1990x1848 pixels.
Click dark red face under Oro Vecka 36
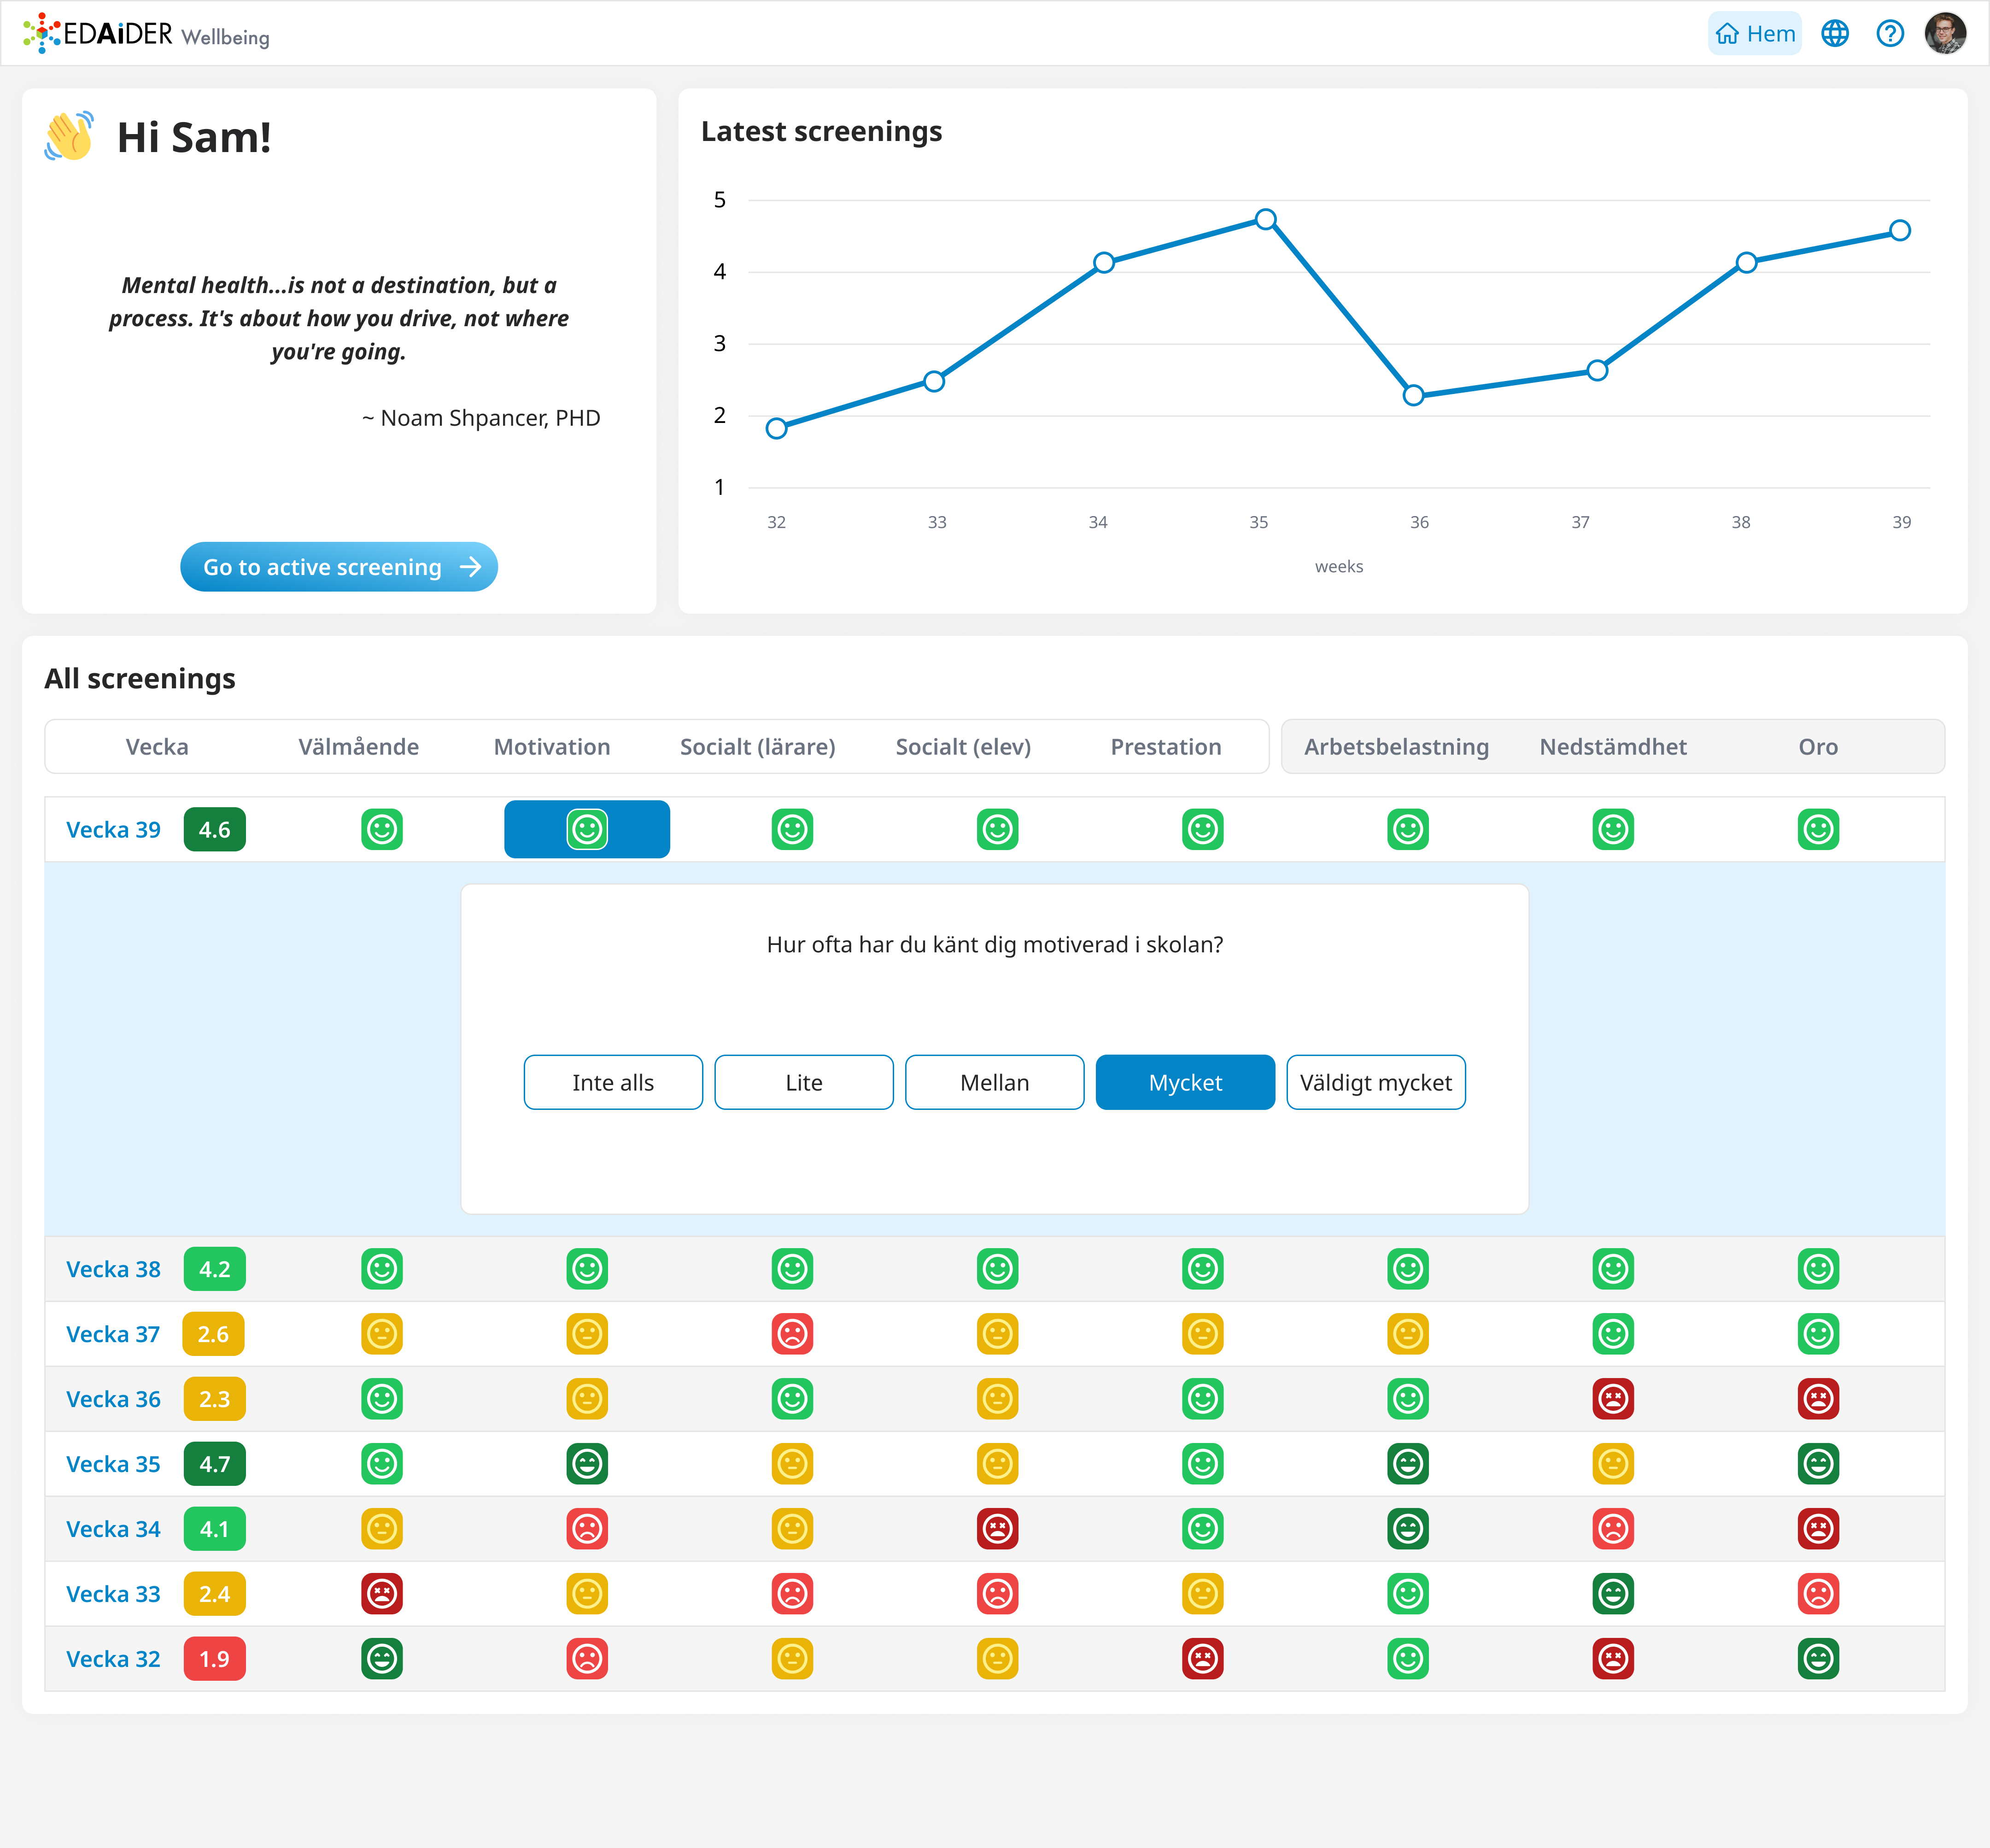coord(1818,1399)
